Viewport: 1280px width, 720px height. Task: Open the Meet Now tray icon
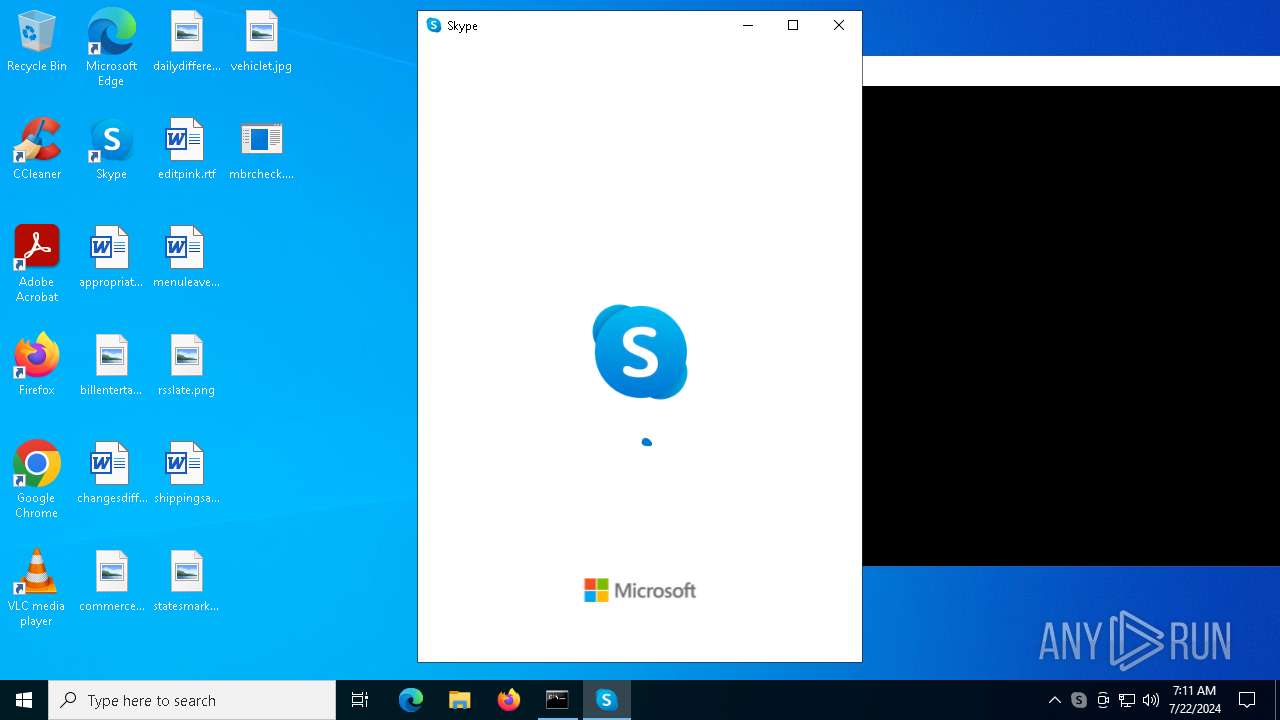tap(1103, 700)
